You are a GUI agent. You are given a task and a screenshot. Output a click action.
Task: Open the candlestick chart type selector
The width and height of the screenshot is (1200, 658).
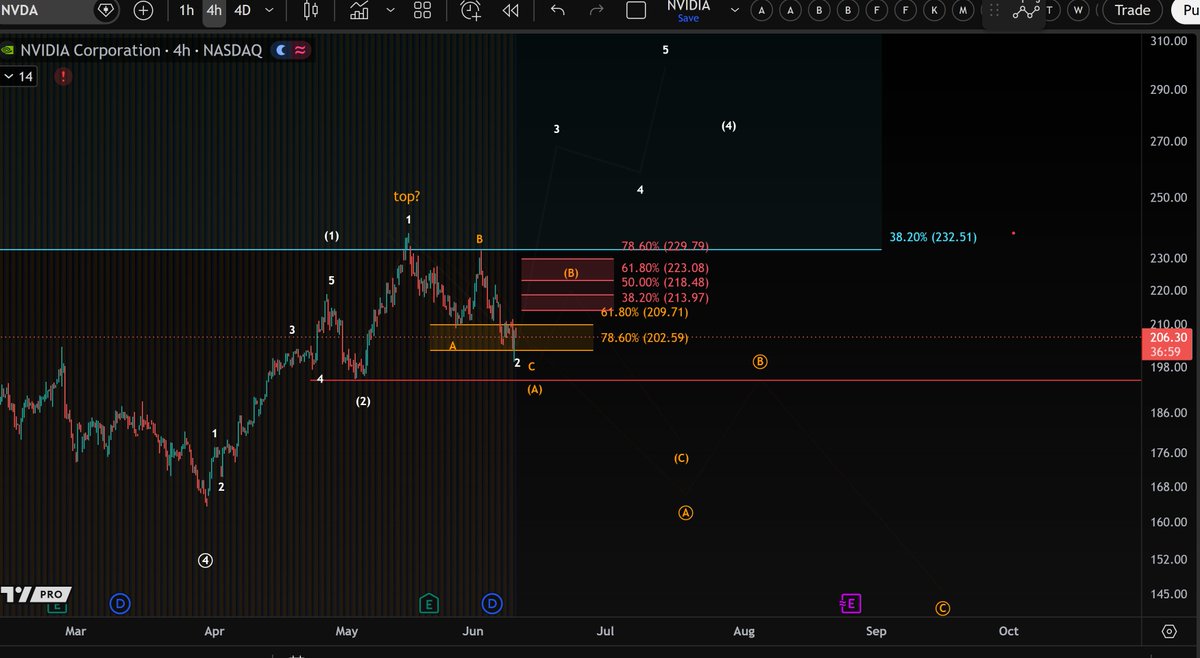coord(310,10)
